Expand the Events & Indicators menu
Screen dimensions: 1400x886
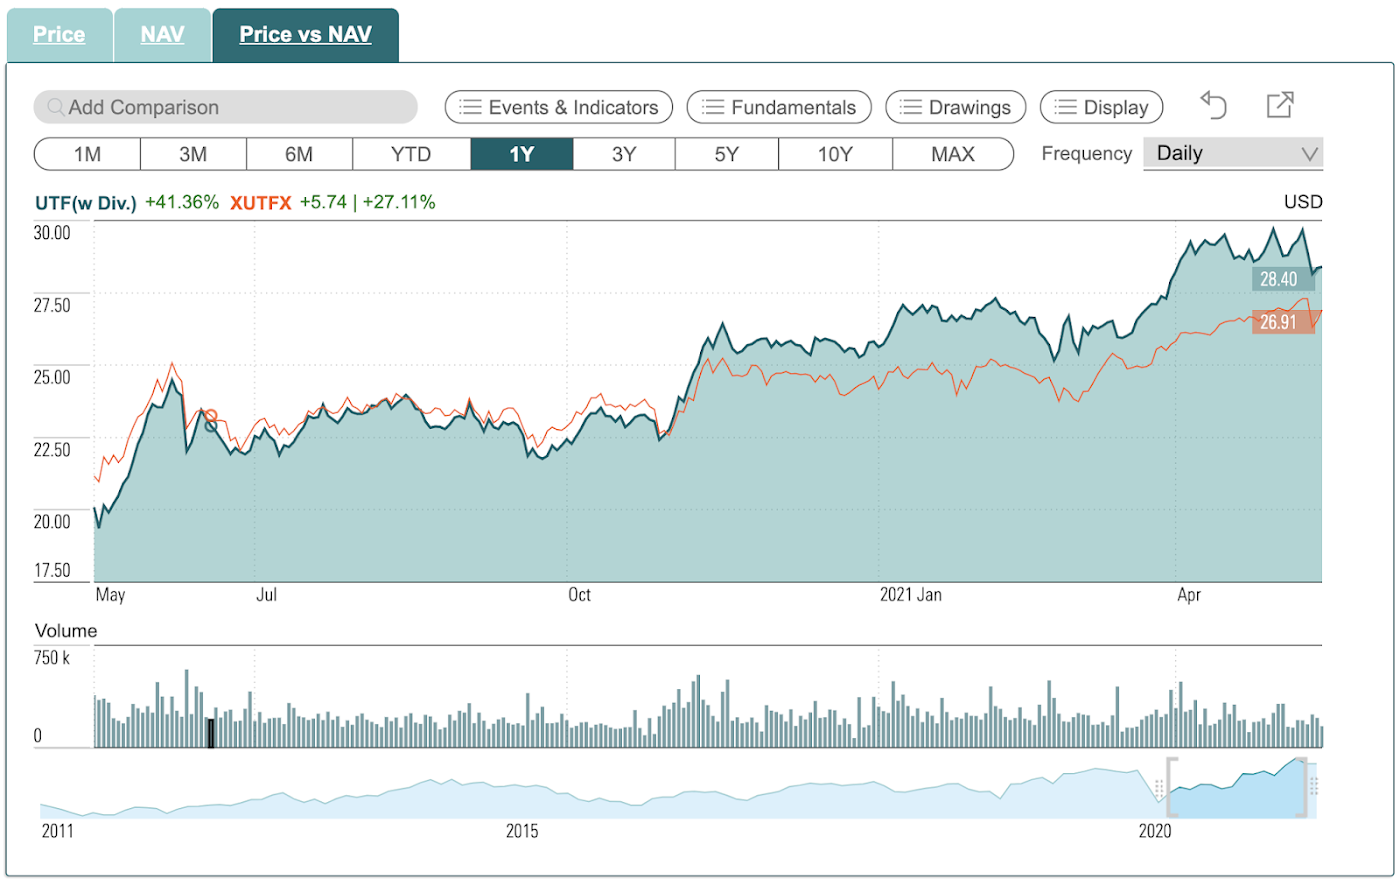[x=559, y=107]
